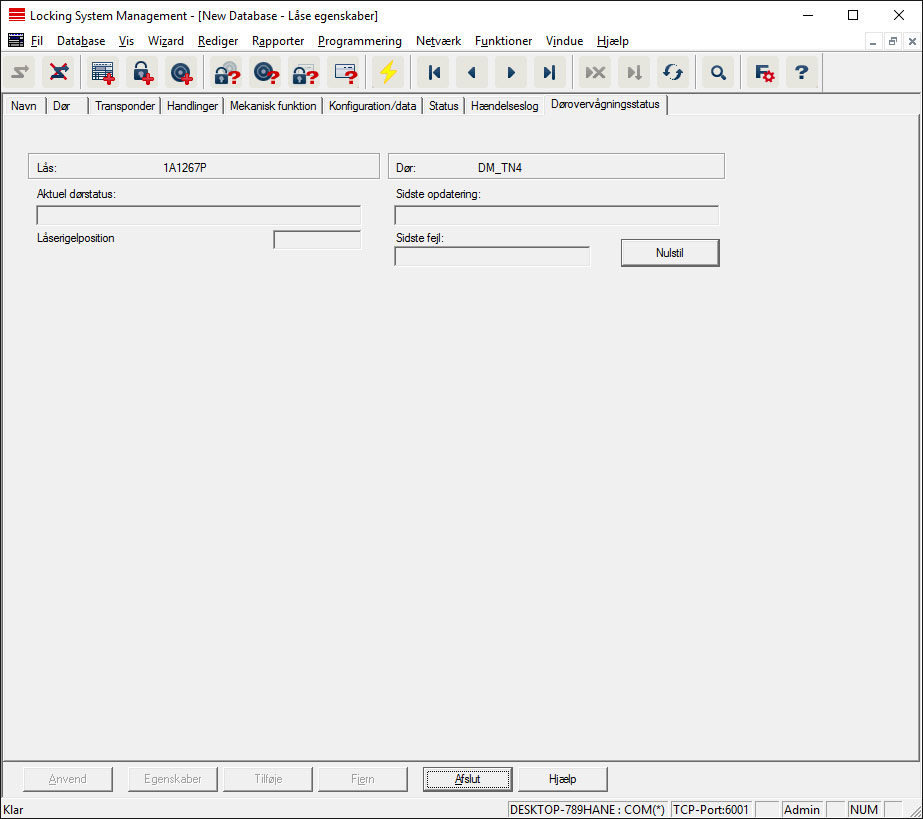Click the question mark help icon
Screen dimensions: 923x819
(801, 72)
